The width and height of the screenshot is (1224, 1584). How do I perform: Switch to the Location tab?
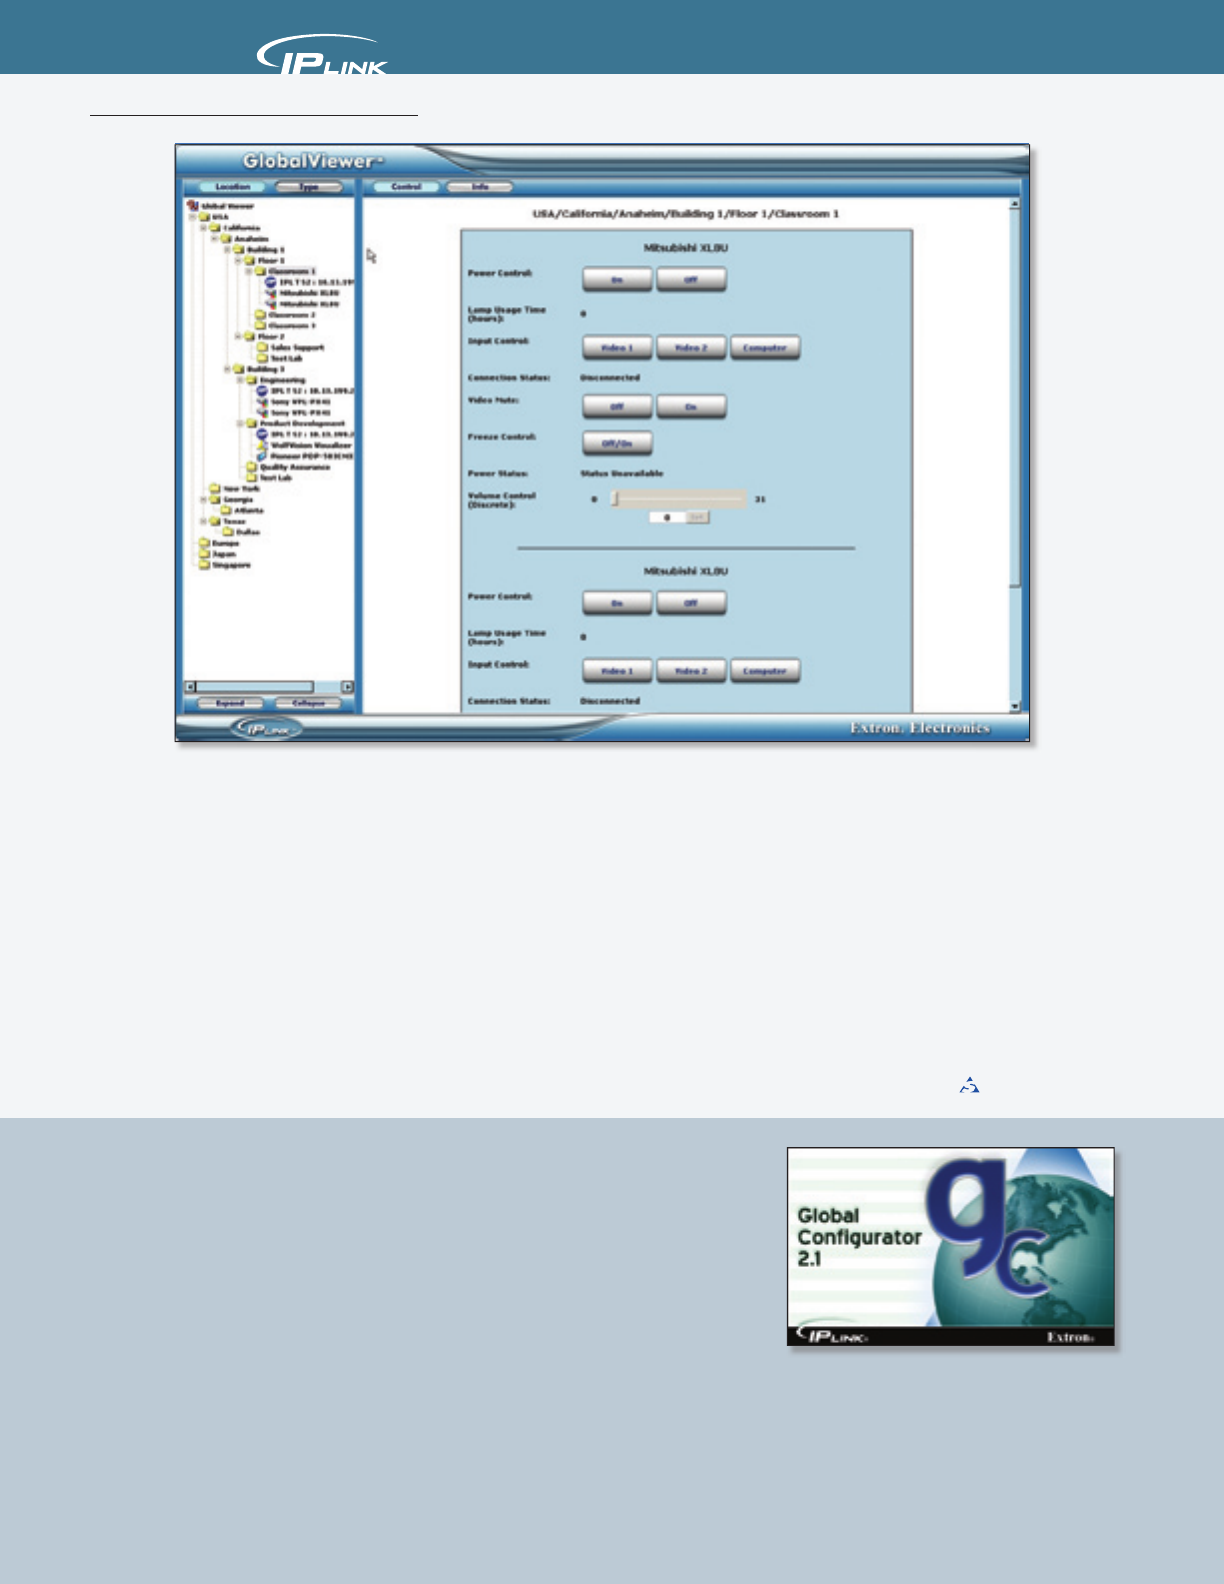(233, 187)
